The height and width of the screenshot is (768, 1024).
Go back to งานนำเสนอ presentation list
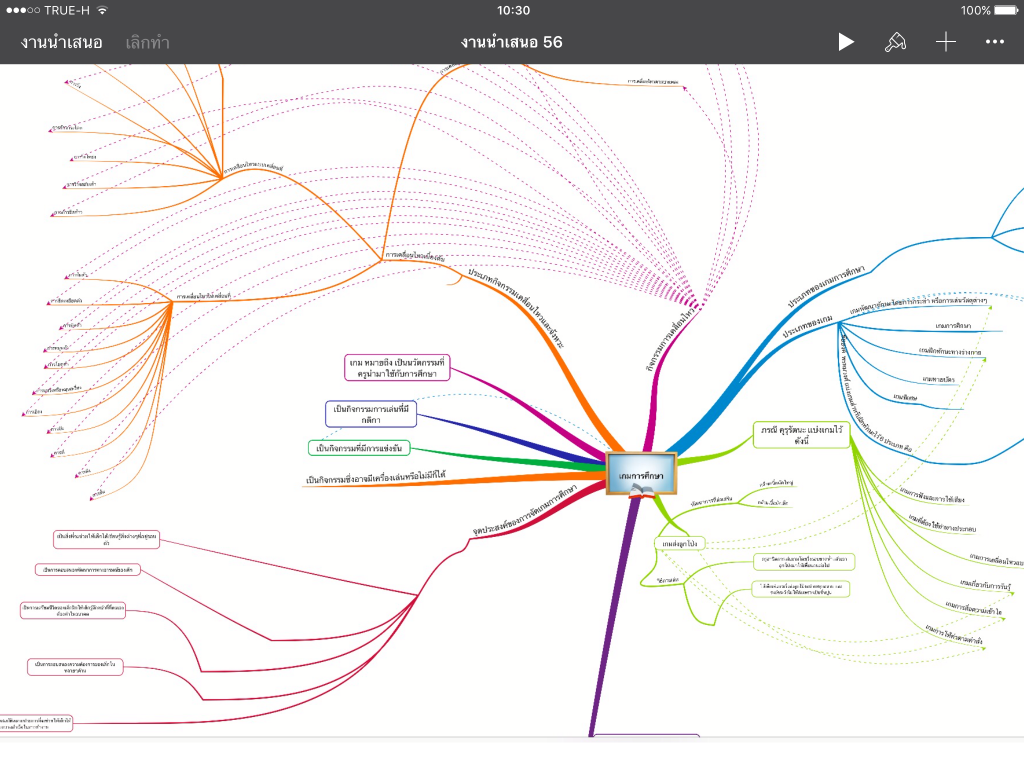click(61, 42)
